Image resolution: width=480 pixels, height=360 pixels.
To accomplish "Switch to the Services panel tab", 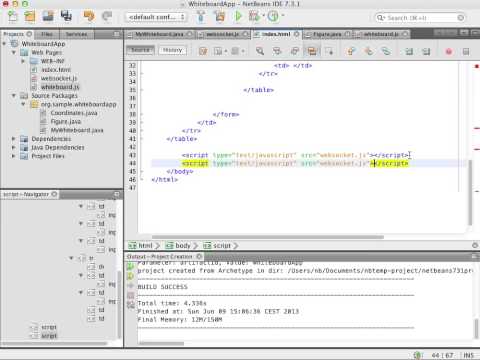I will click(x=76, y=34).
